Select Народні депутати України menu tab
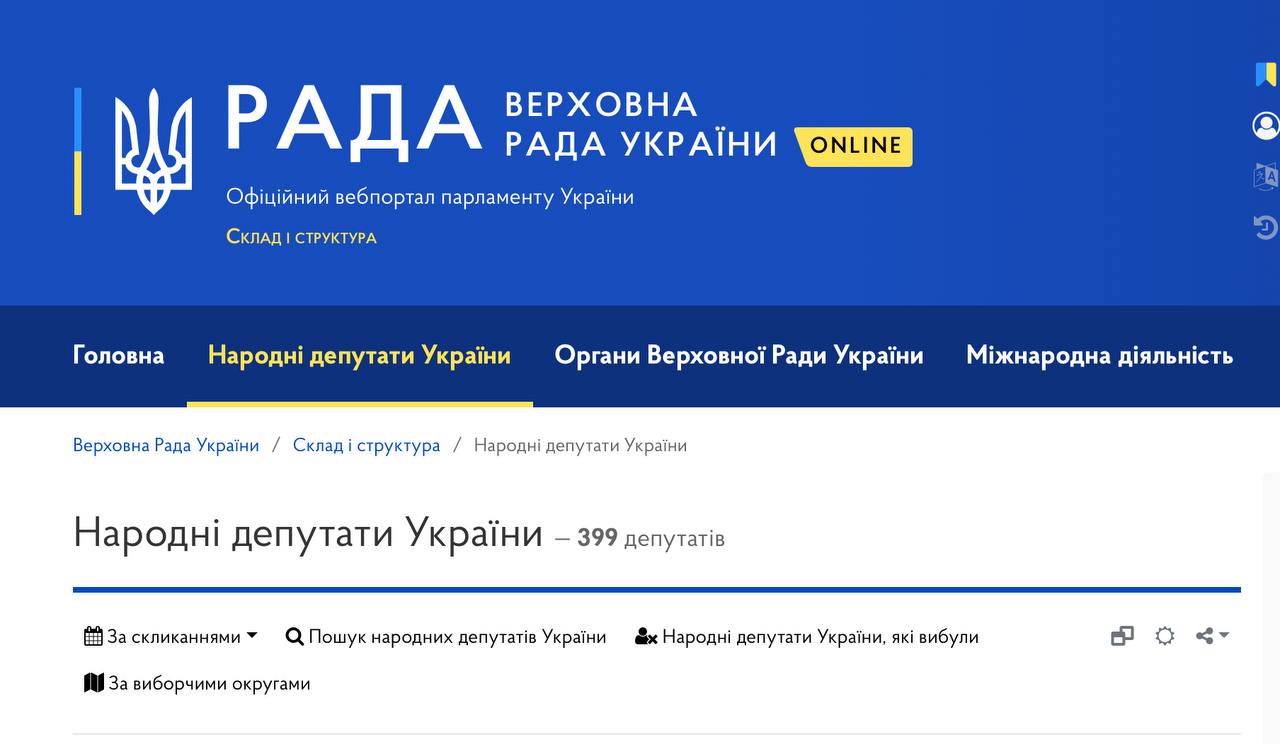The width and height of the screenshot is (1280, 744). [359, 355]
